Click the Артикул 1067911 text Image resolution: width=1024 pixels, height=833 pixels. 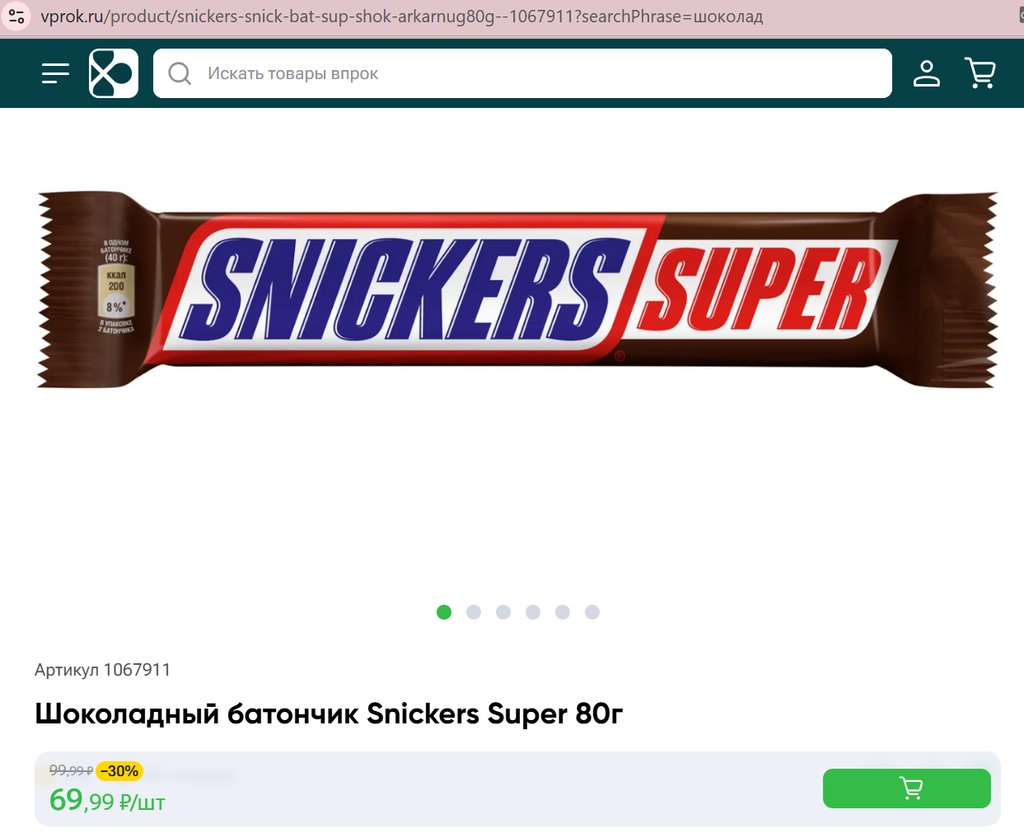103,670
